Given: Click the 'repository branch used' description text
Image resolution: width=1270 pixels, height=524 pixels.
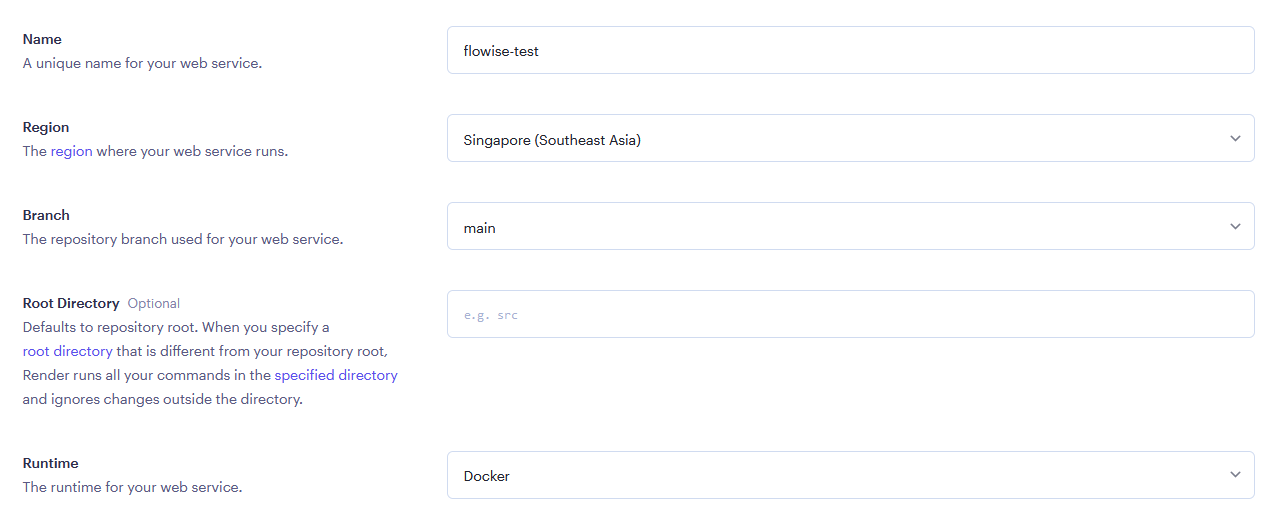Looking at the screenshot, I should pyautogui.click(x=183, y=239).
